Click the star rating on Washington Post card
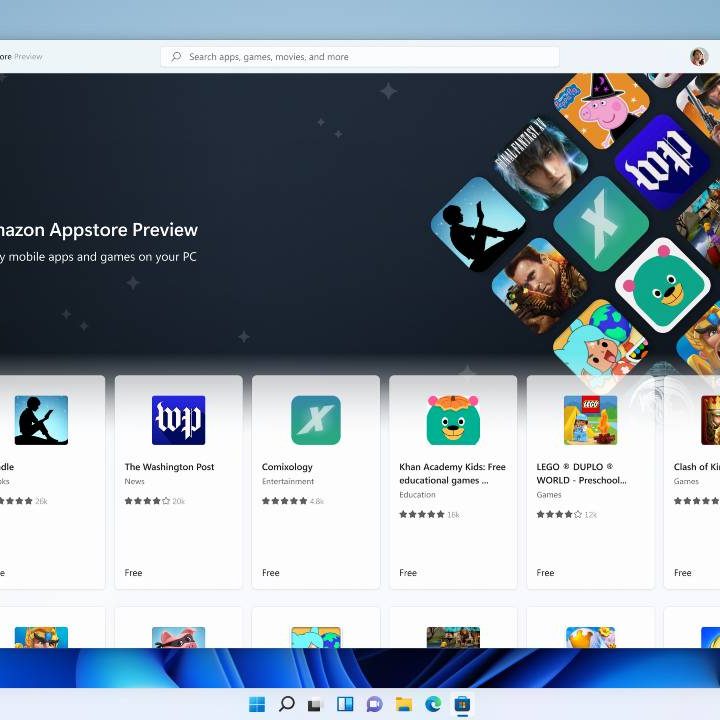Screen dimensions: 720x720 point(147,501)
